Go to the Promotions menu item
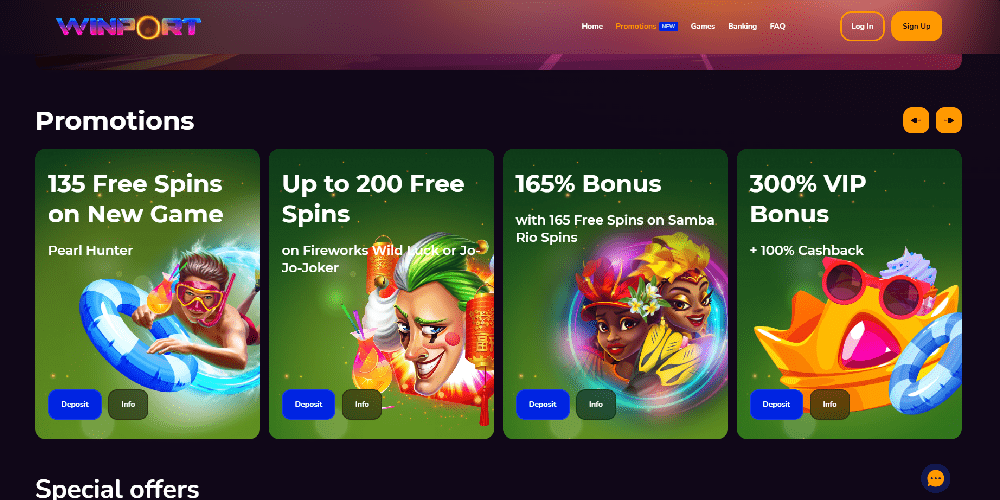 pyautogui.click(x=635, y=26)
